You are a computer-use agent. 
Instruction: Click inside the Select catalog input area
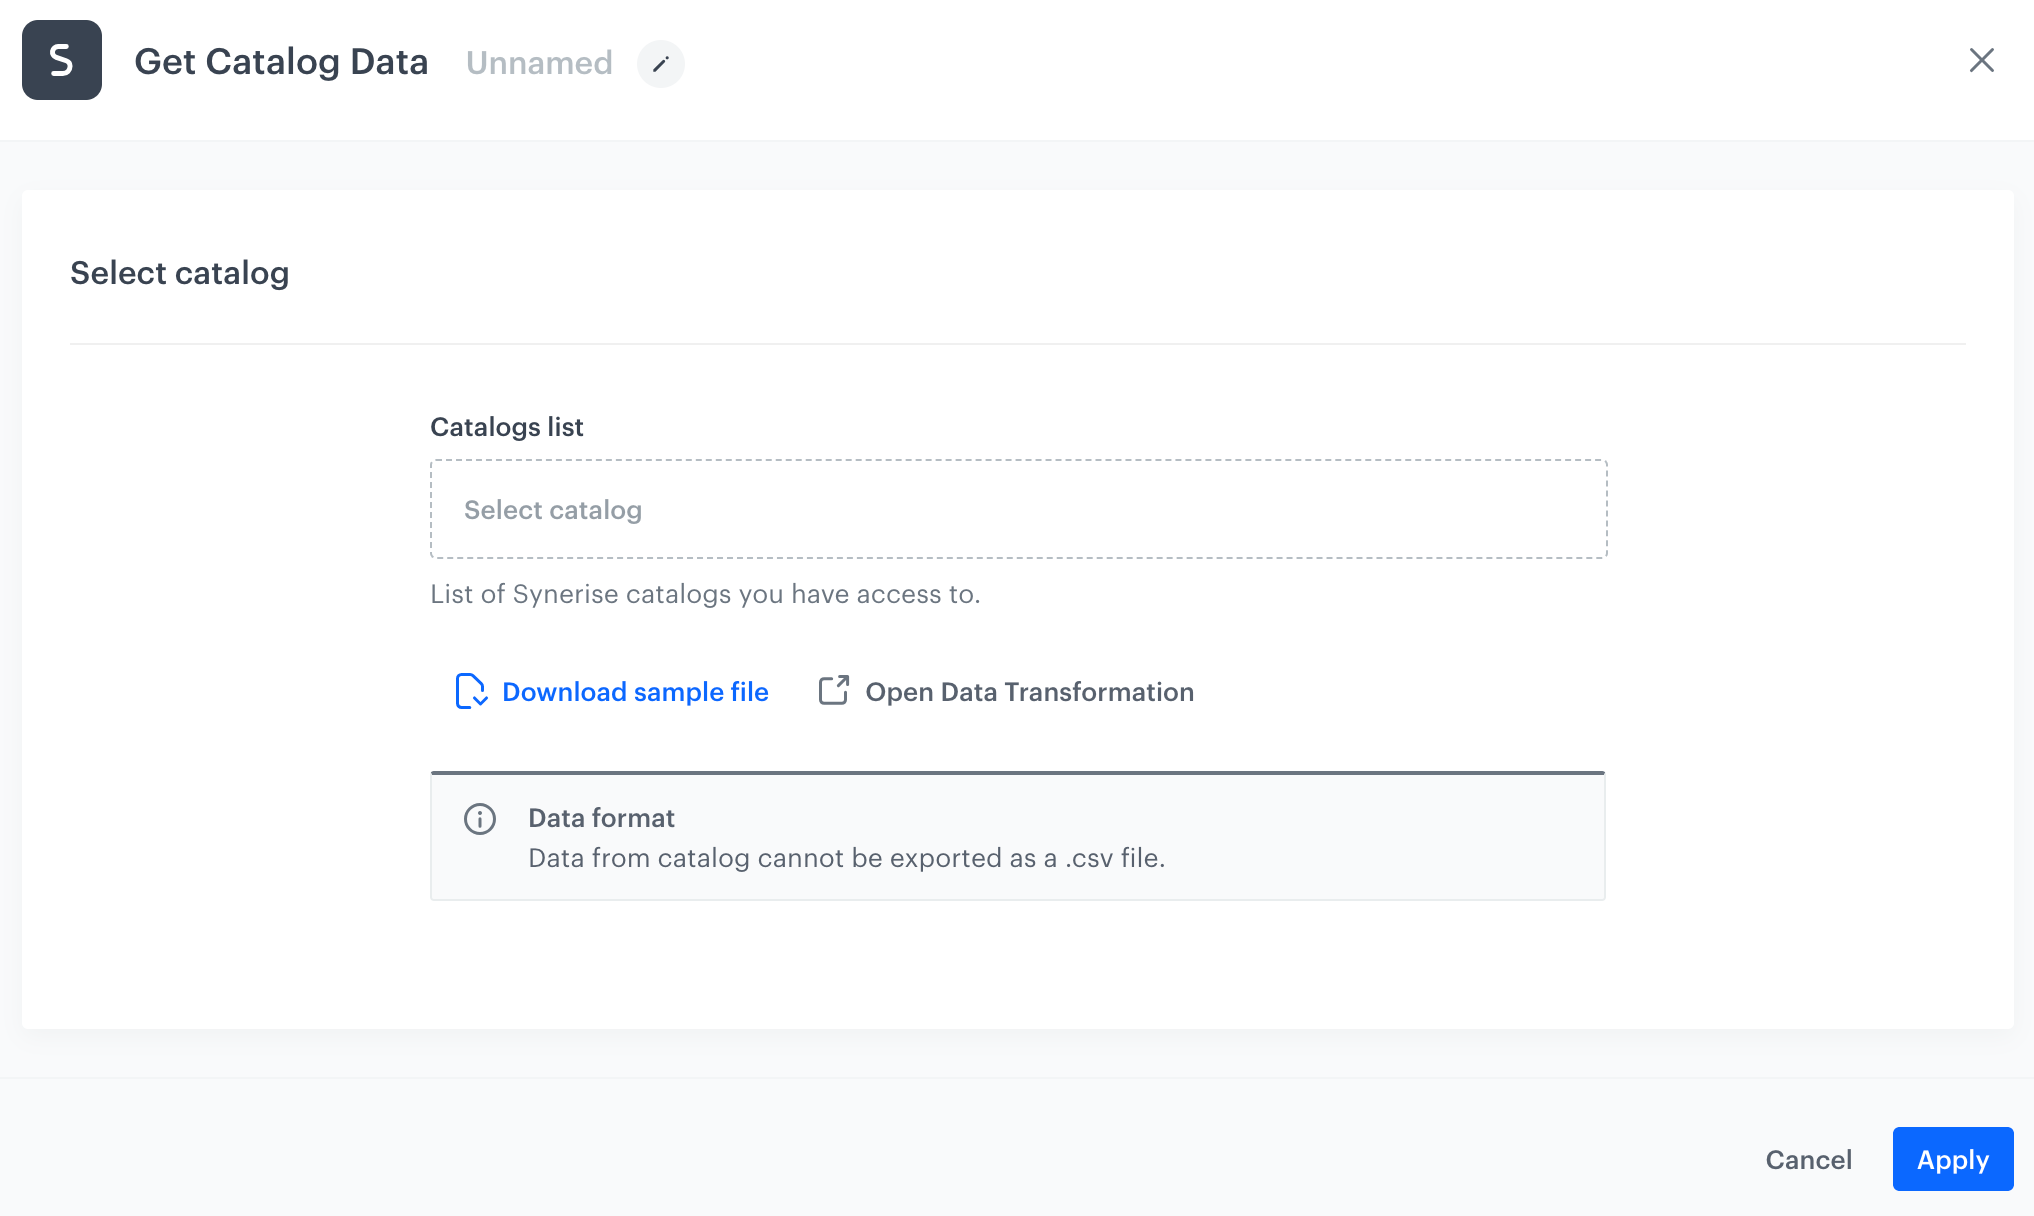coord(1017,509)
